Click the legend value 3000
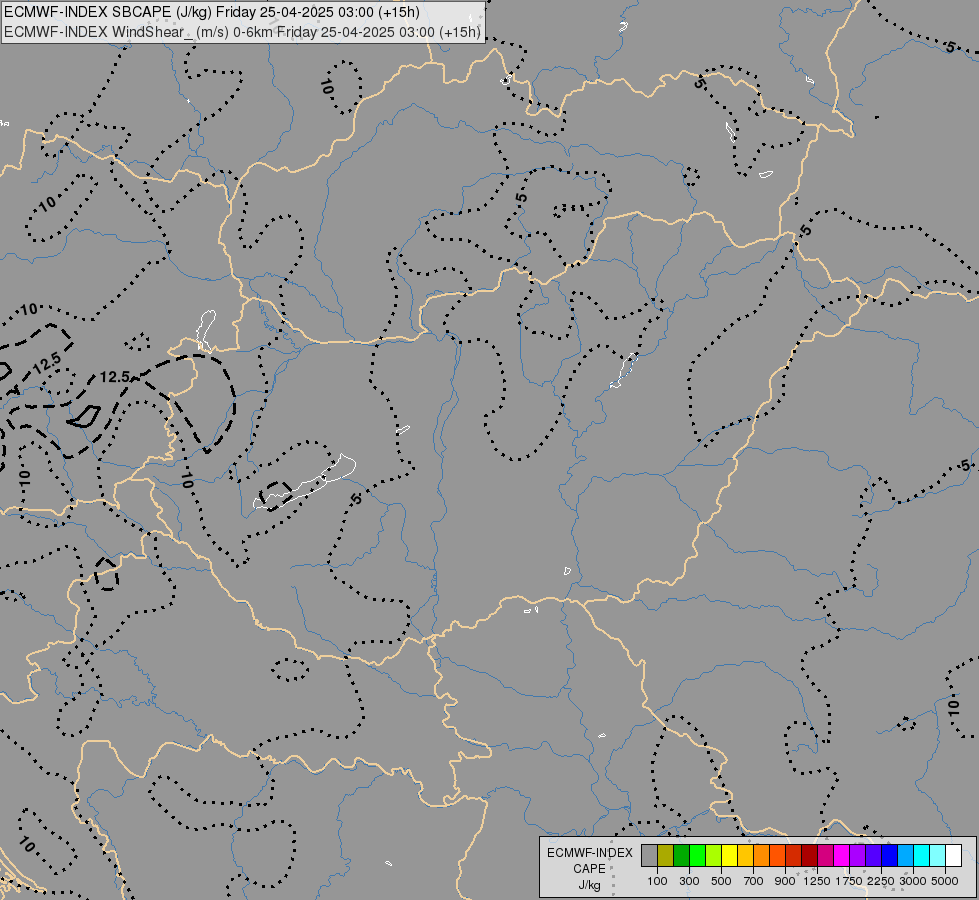Screen dimensions: 979x900 (912, 881)
